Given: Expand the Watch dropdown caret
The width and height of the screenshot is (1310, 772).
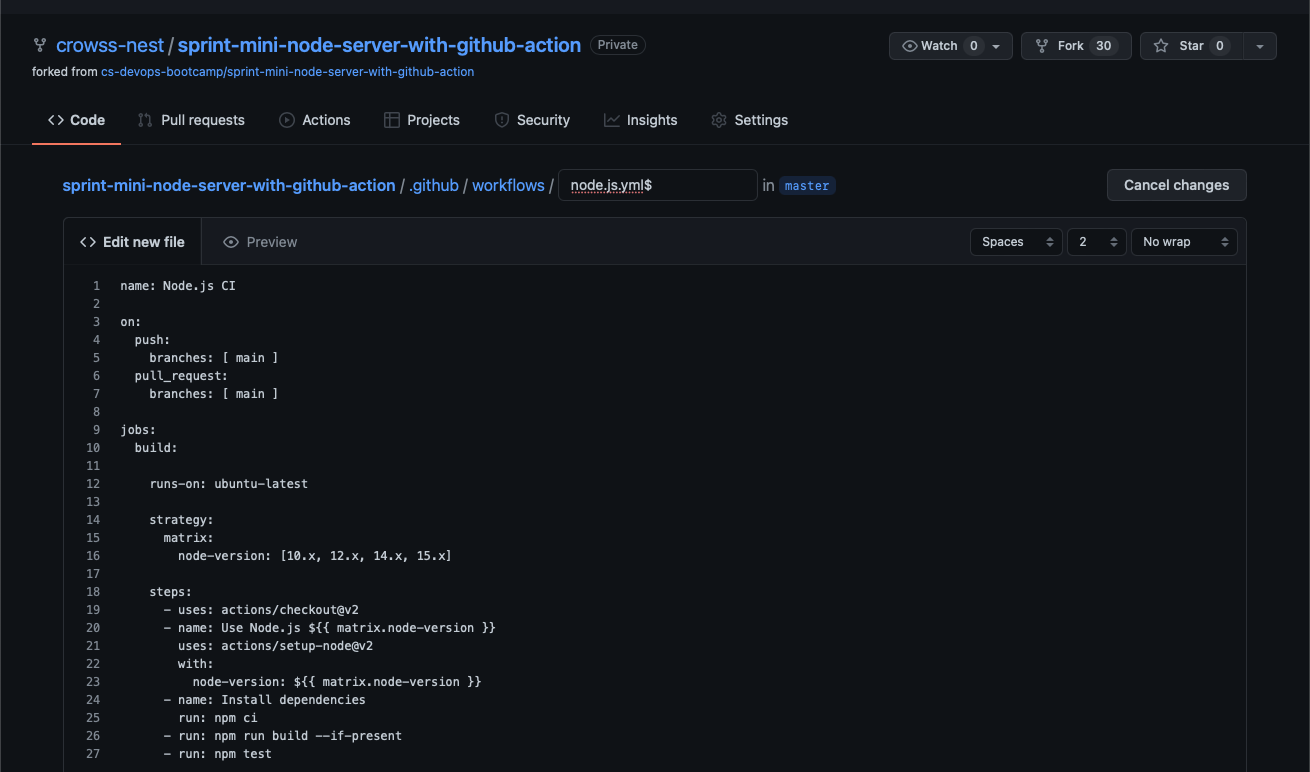Looking at the screenshot, I should pos(996,46).
